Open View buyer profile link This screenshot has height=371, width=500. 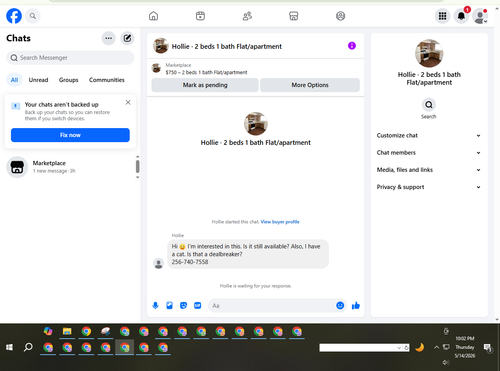pyautogui.click(x=280, y=222)
